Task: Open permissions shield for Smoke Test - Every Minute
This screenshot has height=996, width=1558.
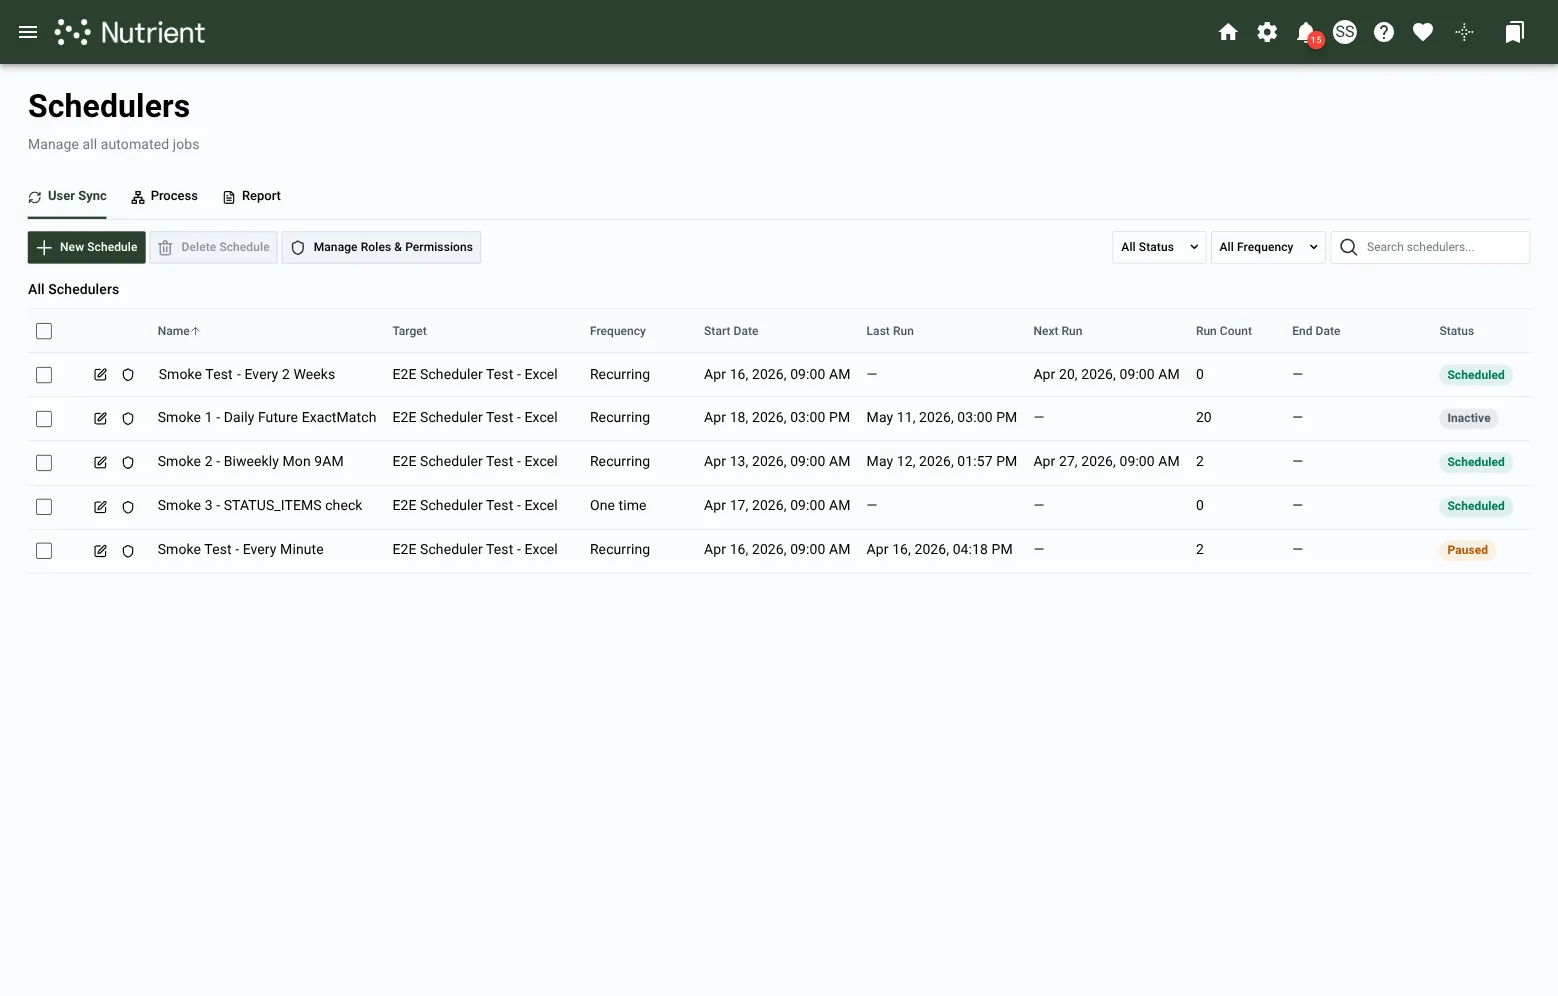Action: (128, 551)
